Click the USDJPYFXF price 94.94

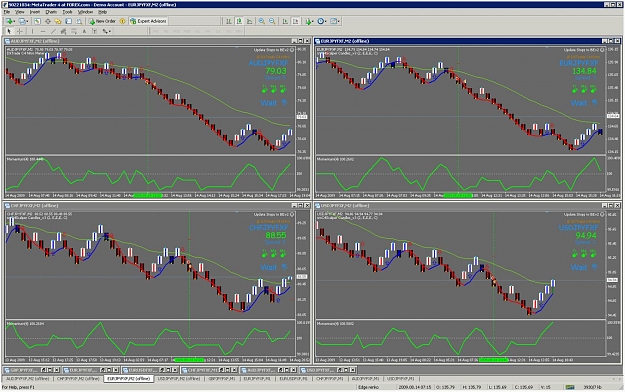point(586,235)
